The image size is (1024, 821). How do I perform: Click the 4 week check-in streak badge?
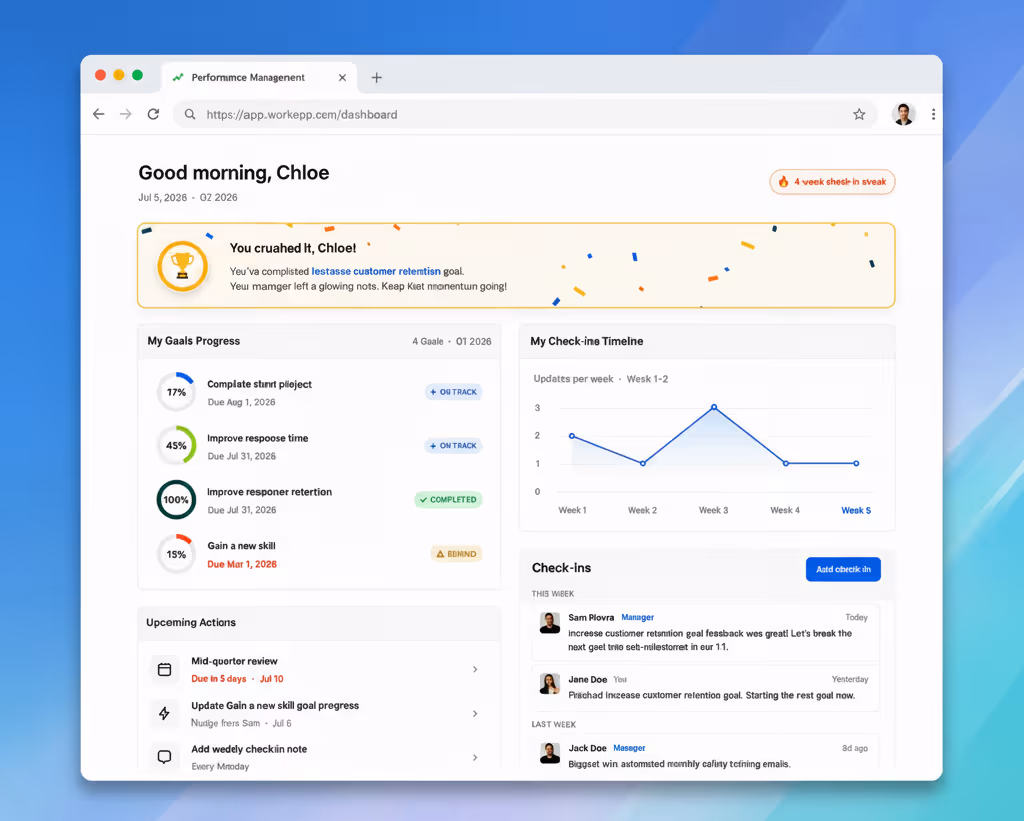(x=832, y=182)
